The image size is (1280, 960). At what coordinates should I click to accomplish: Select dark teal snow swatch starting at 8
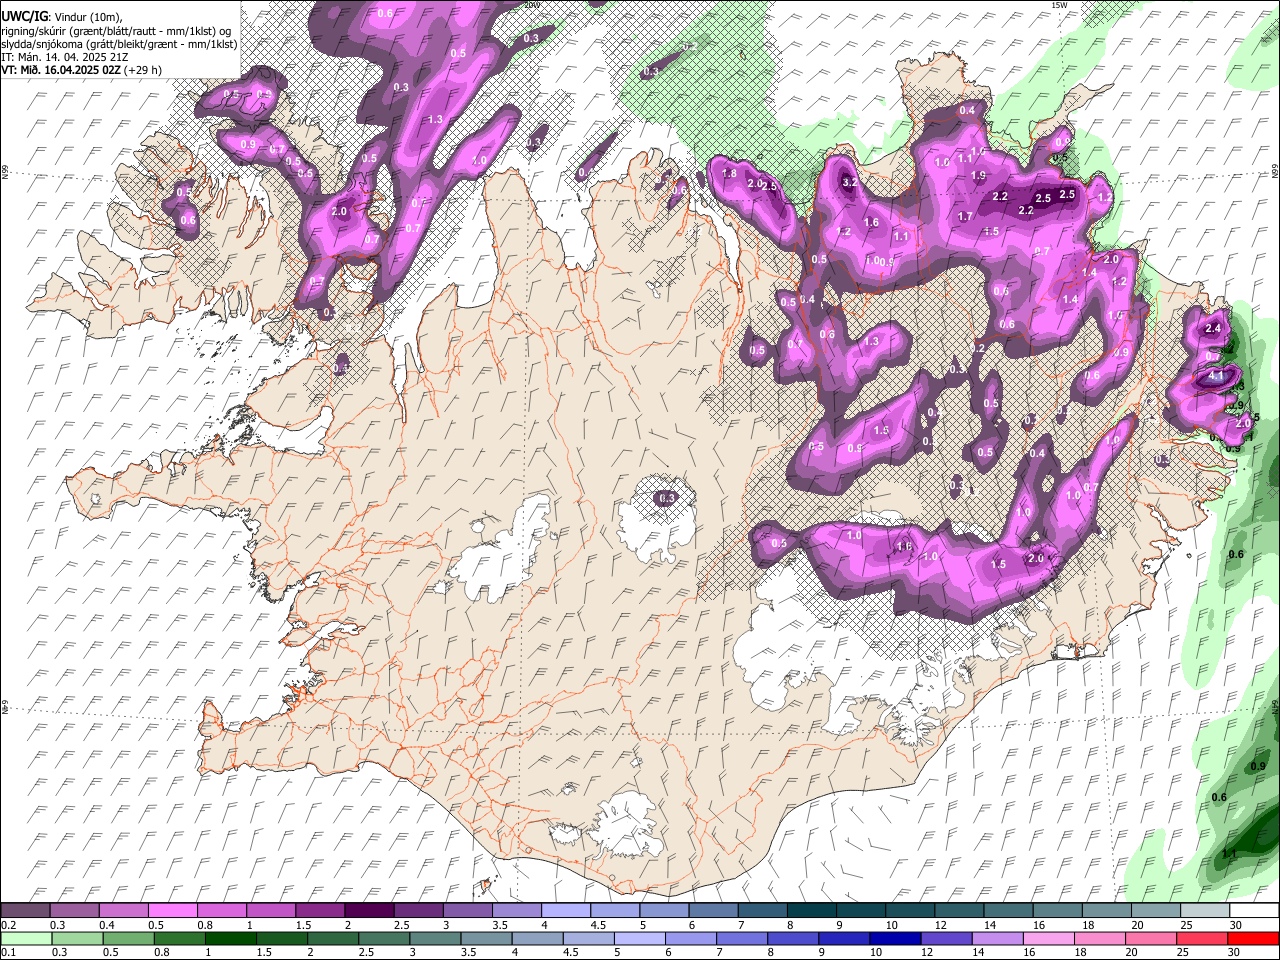pyautogui.click(x=811, y=910)
